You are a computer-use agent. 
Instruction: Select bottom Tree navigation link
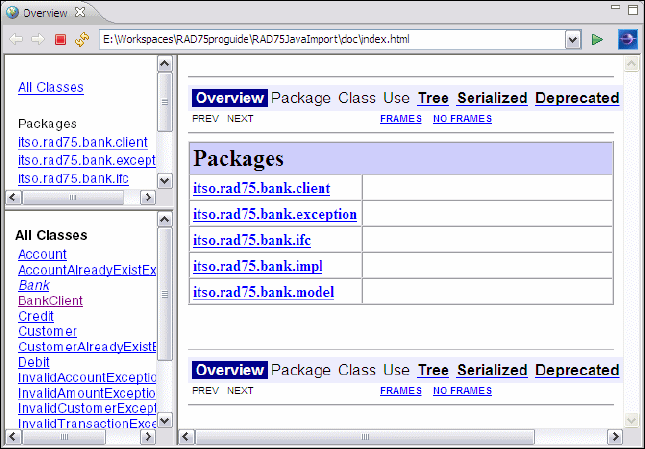[x=433, y=370]
